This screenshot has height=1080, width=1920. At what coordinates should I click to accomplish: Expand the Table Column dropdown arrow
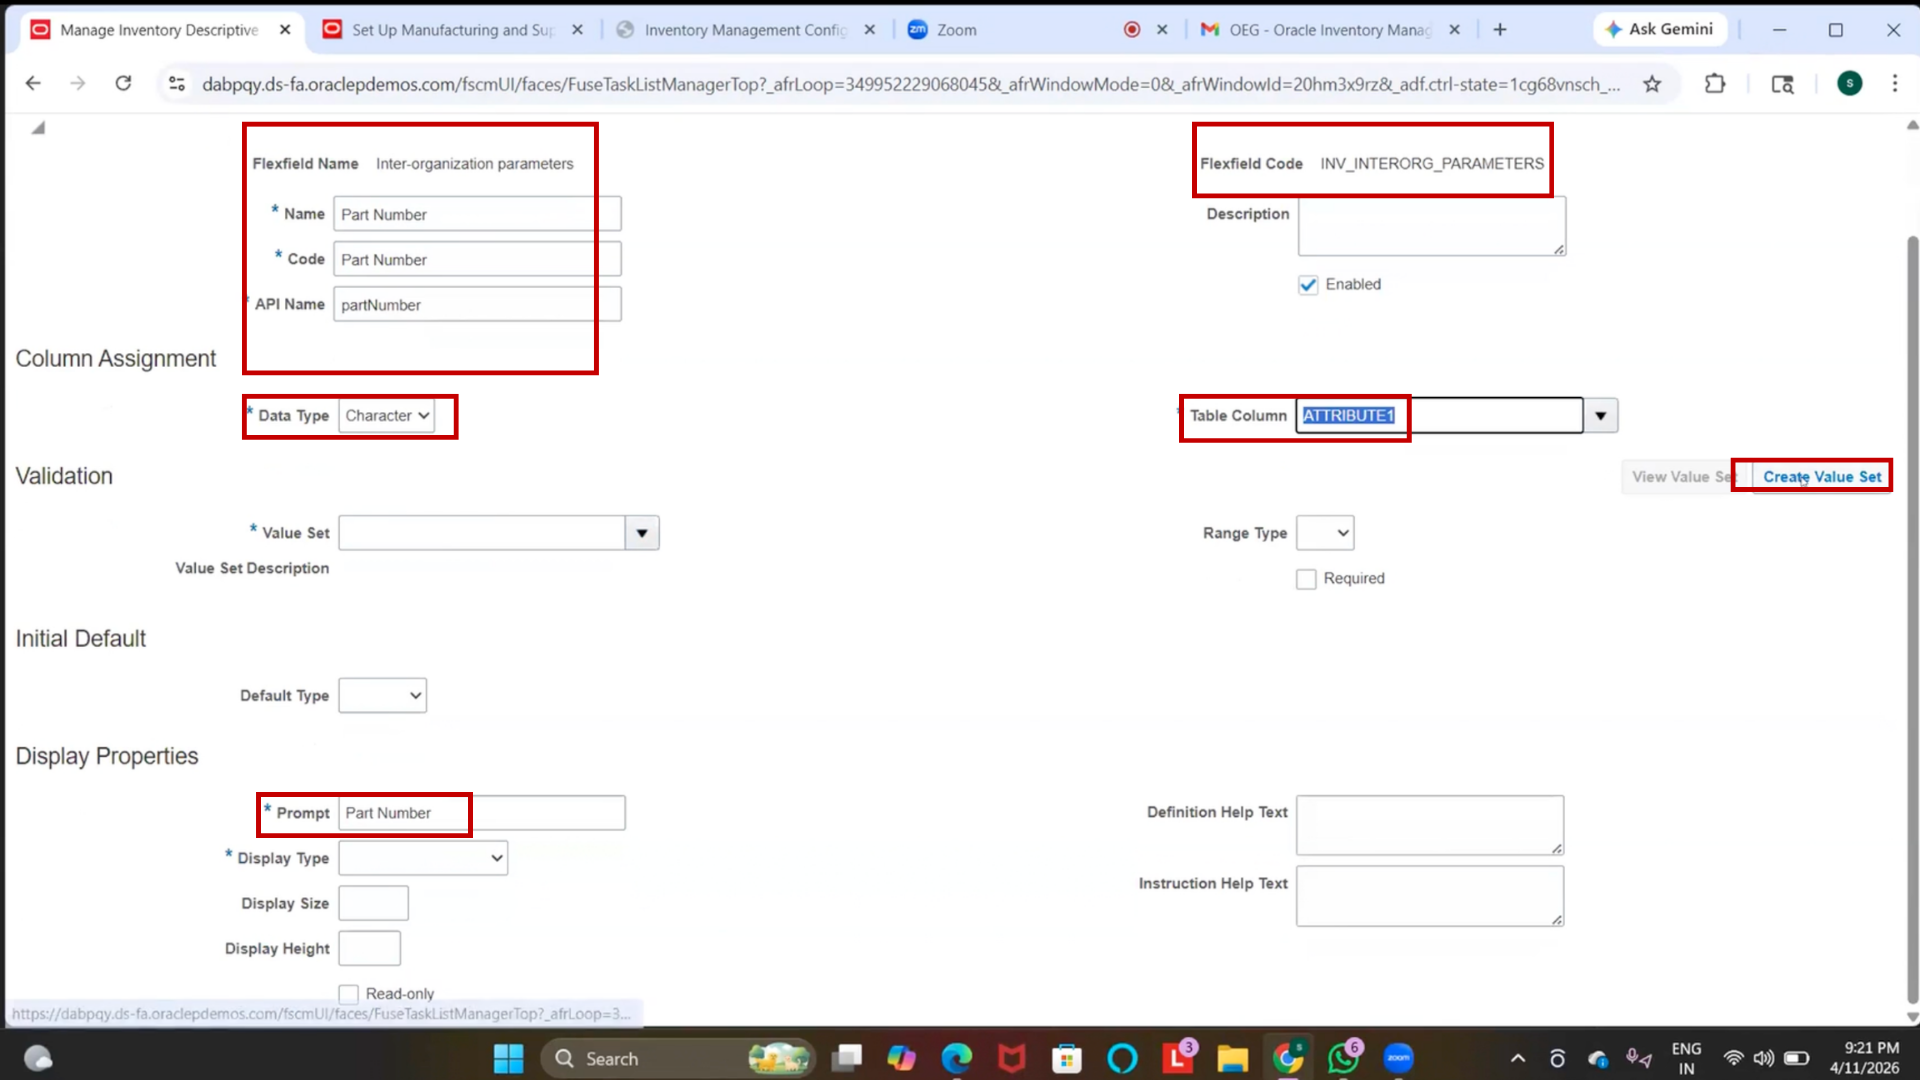(1600, 416)
